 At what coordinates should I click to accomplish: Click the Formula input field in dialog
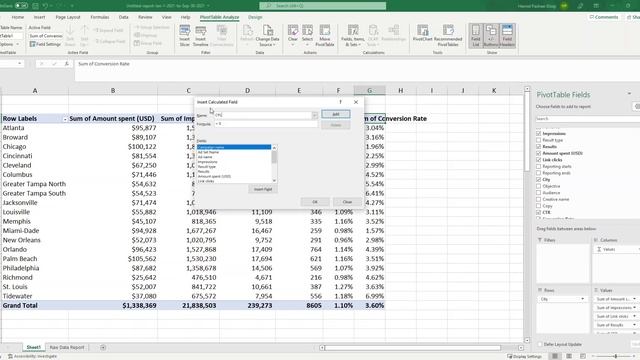coord(266,124)
